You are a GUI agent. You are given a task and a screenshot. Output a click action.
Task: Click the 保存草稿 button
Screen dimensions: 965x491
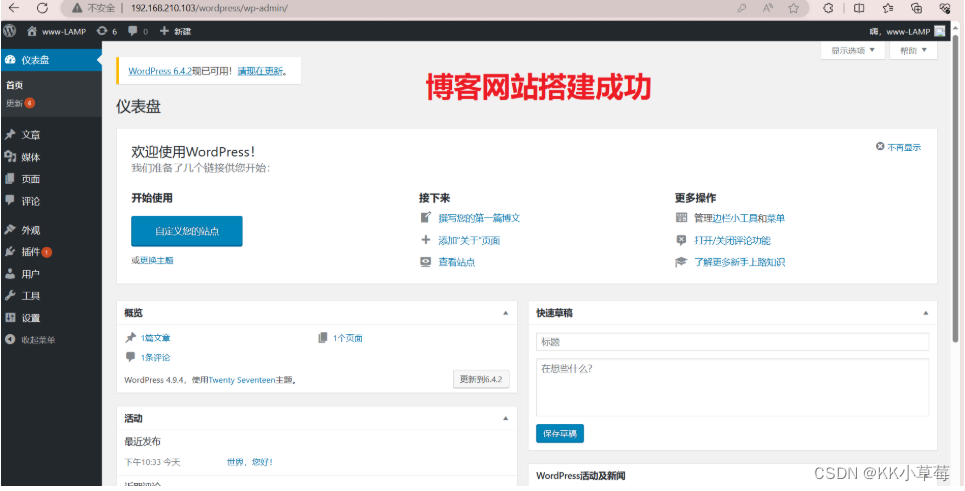coord(560,433)
